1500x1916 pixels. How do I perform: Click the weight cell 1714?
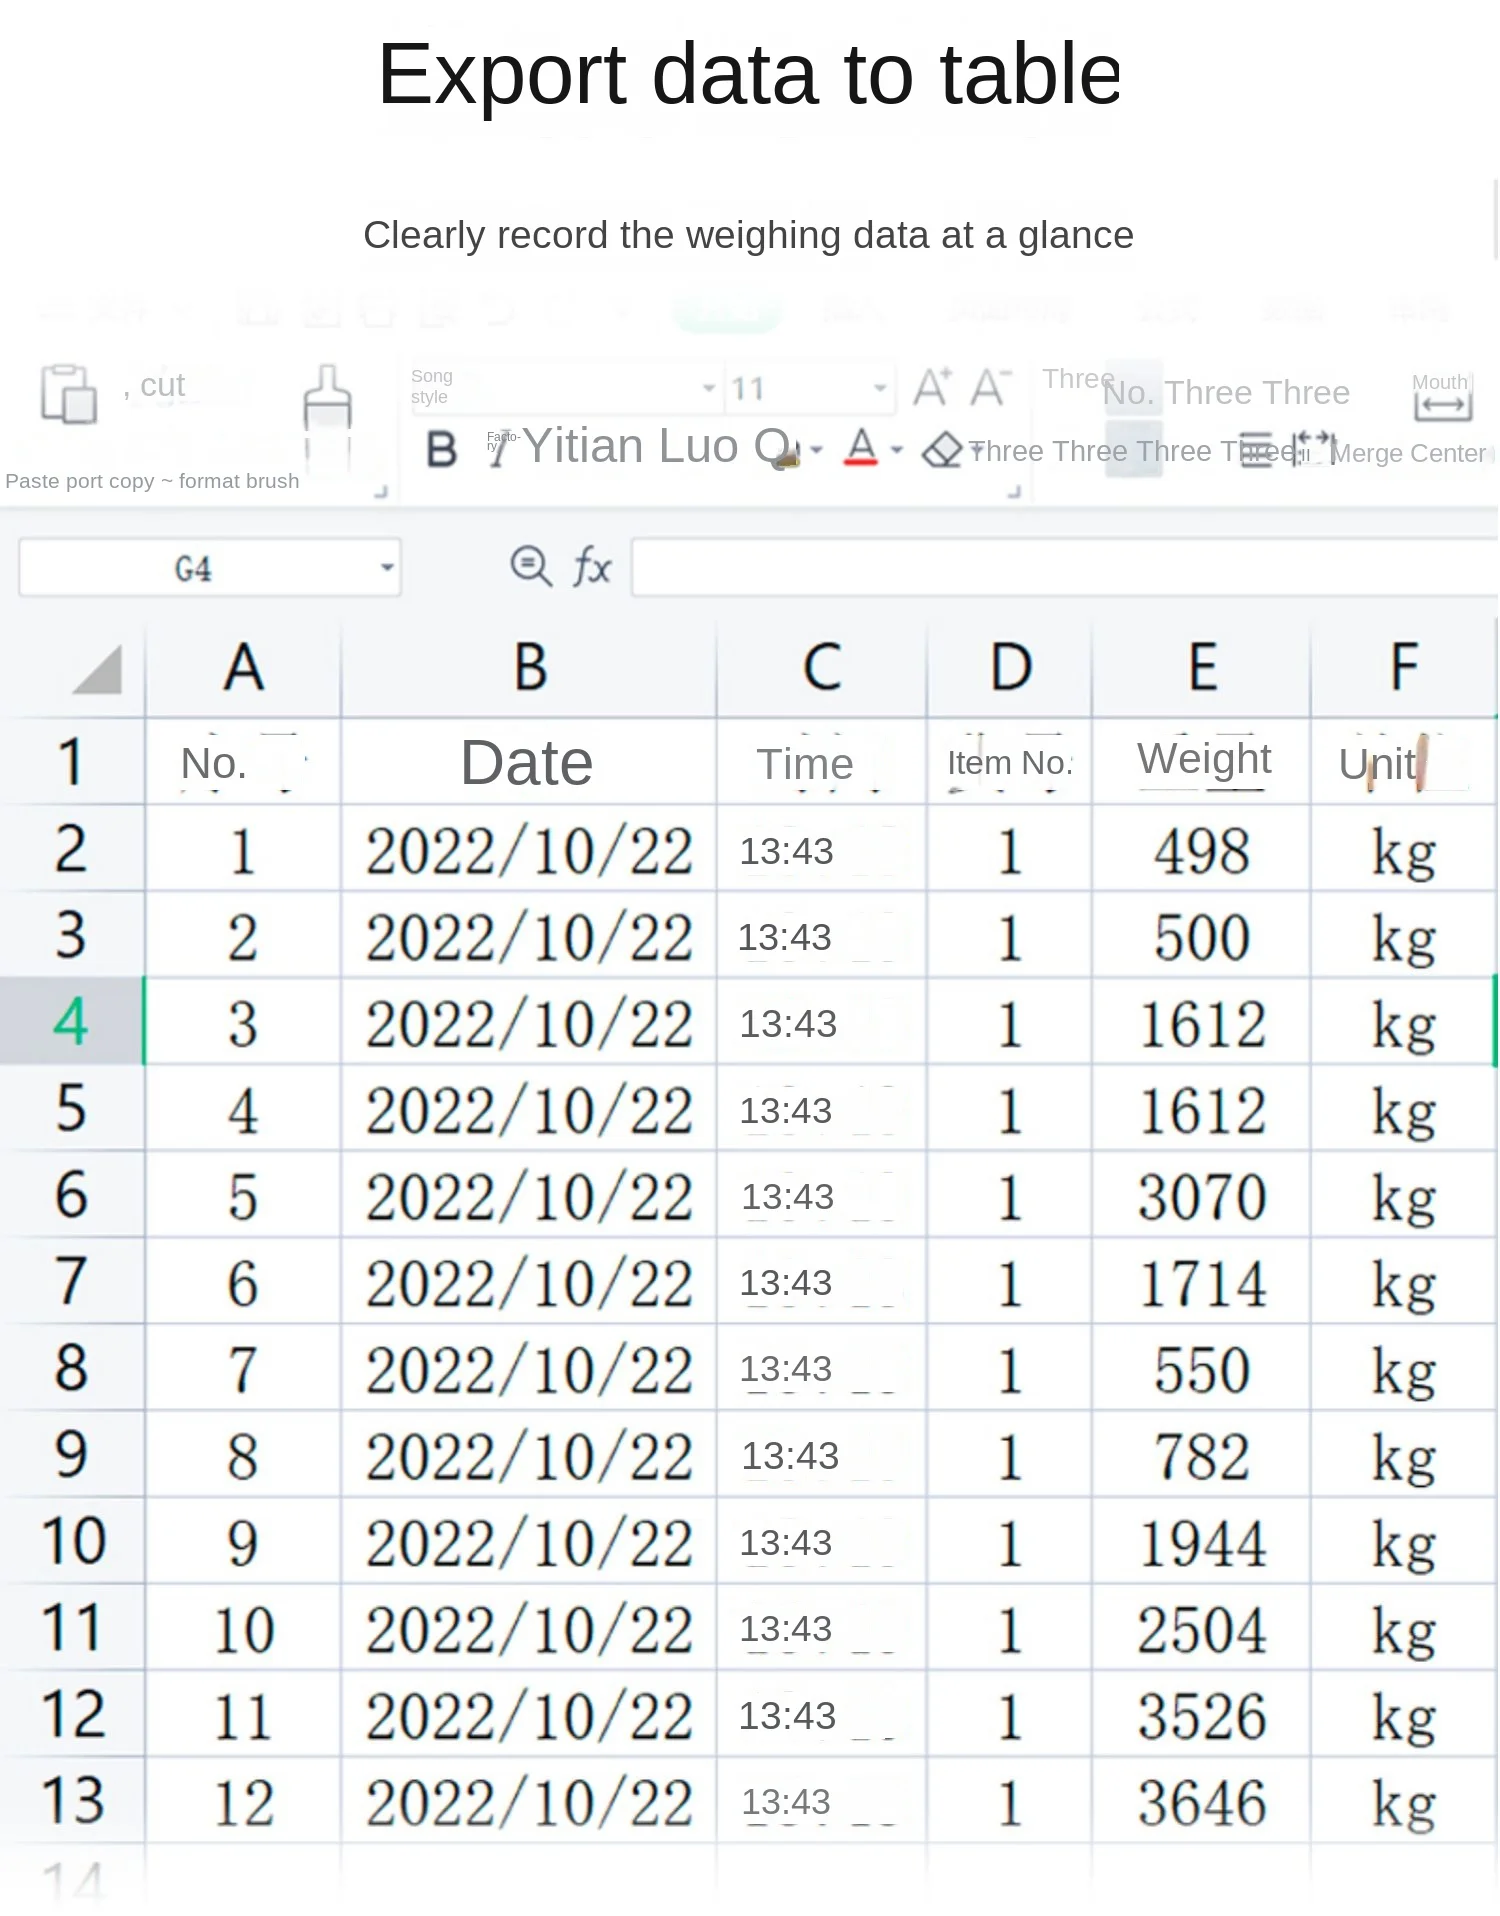(x=1202, y=1282)
